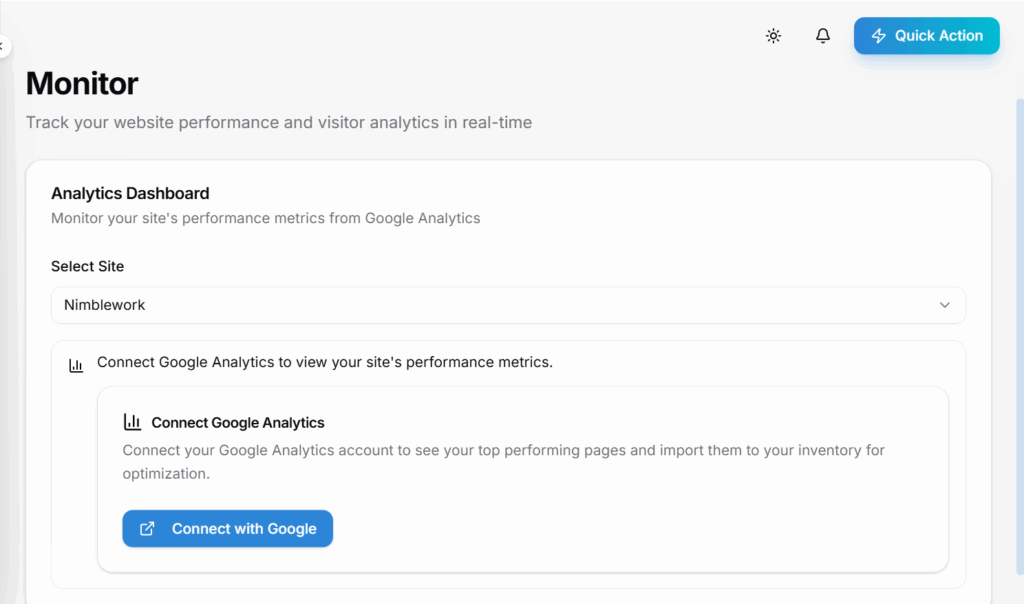Click the Monitor page heading
This screenshot has height=604, width=1024.
tap(82, 83)
